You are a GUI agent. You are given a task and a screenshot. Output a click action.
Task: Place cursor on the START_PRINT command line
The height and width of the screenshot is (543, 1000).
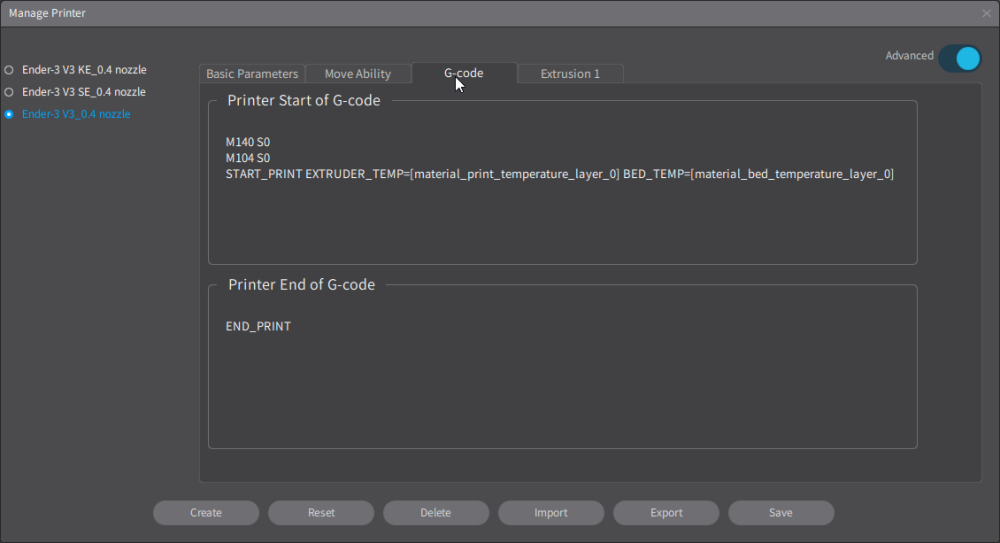pyautogui.click(x=559, y=174)
